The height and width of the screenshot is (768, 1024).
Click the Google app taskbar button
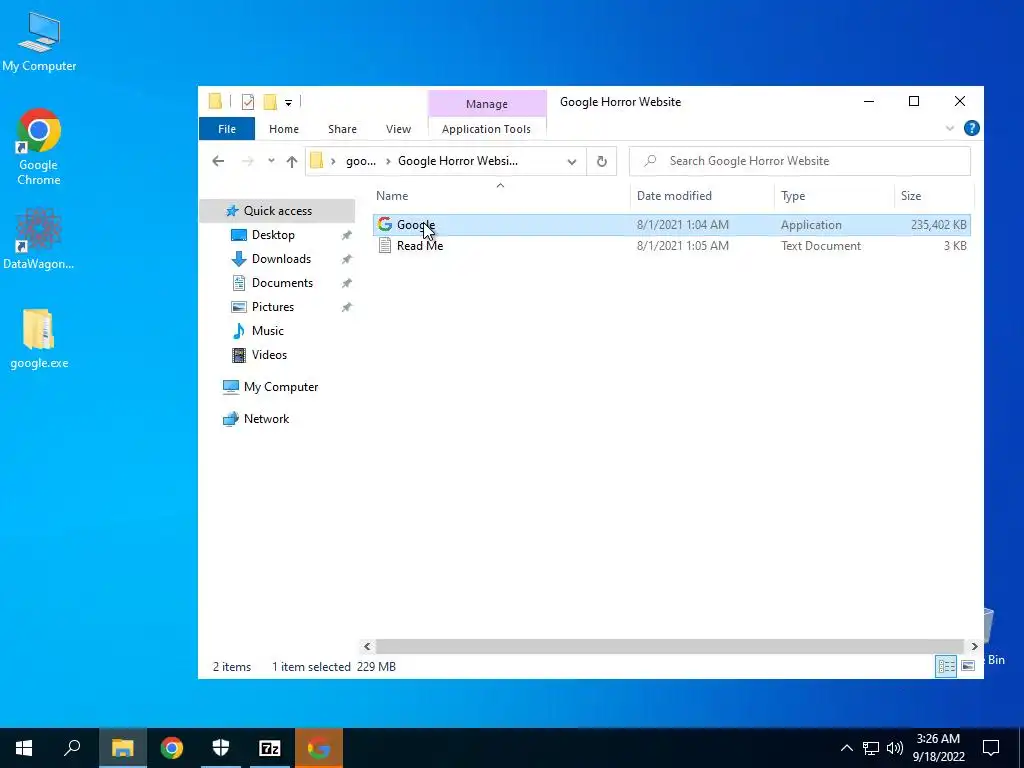tap(319, 748)
